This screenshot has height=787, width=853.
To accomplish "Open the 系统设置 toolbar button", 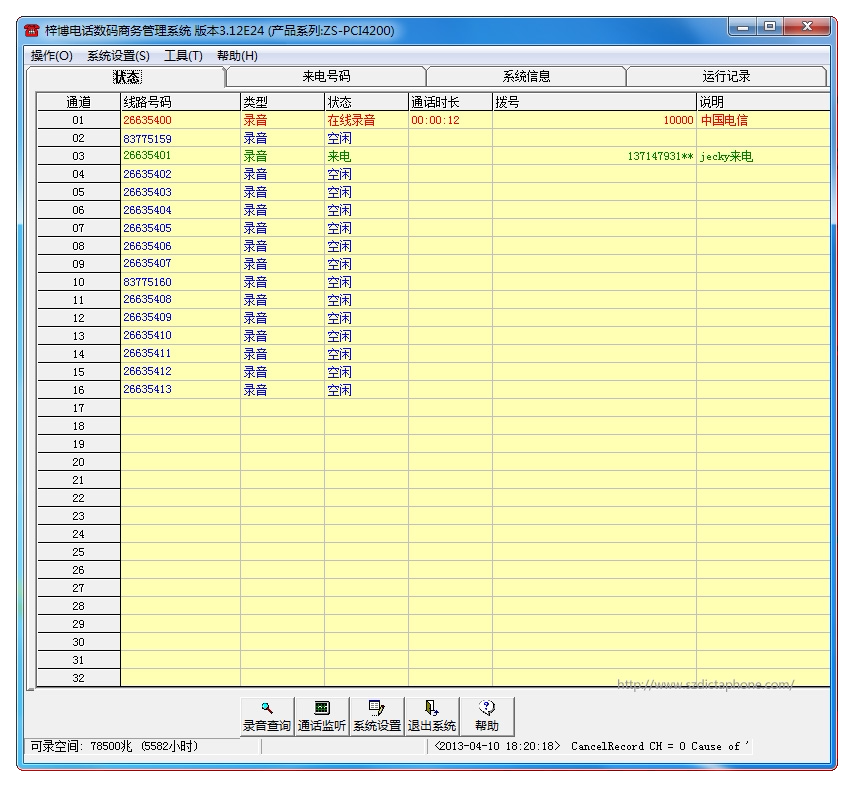I will coord(377,717).
